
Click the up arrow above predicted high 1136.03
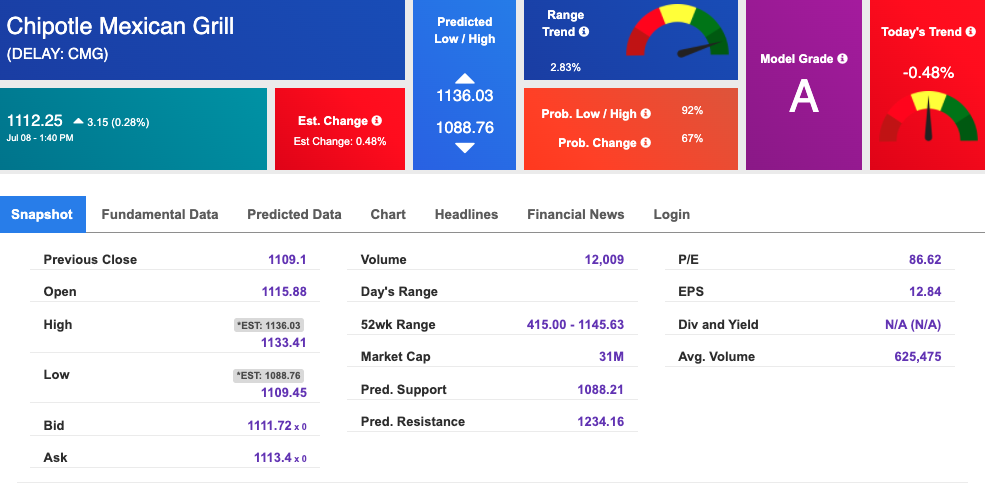pyautogui.click(x=464, y=79)
